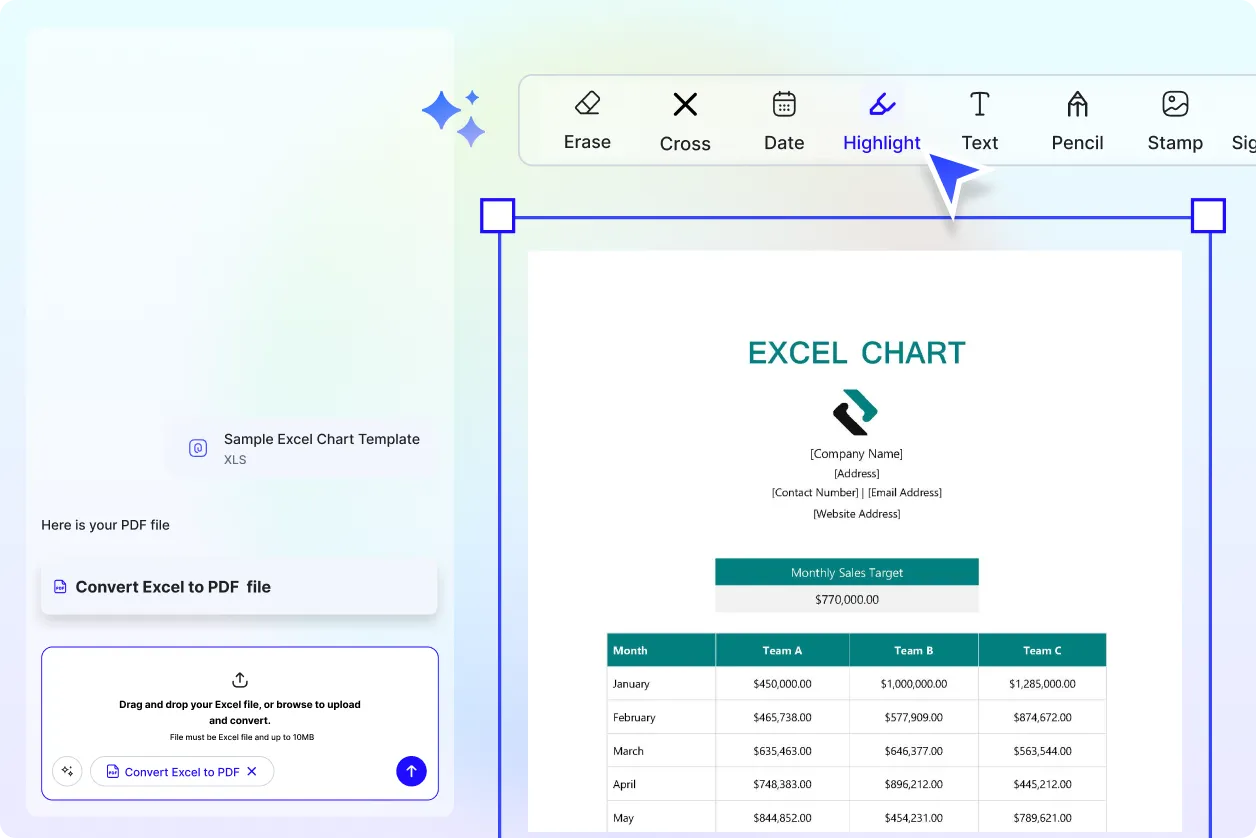Click the Convert Excel to PDF file button
This screenshot has width=1256, height=838.
(239, 587)
